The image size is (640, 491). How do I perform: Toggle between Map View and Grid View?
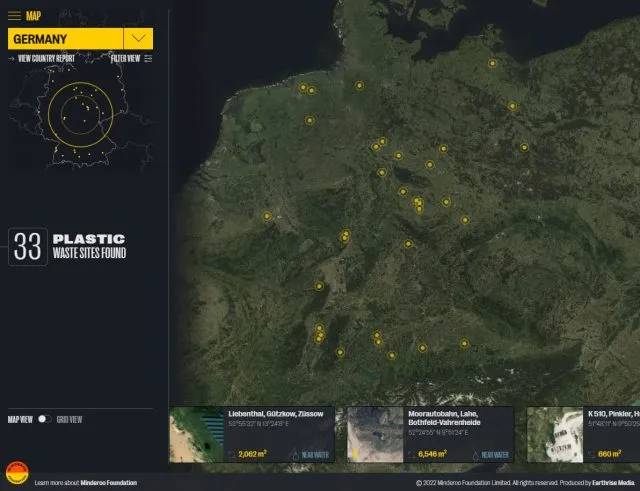pos(44,419)
